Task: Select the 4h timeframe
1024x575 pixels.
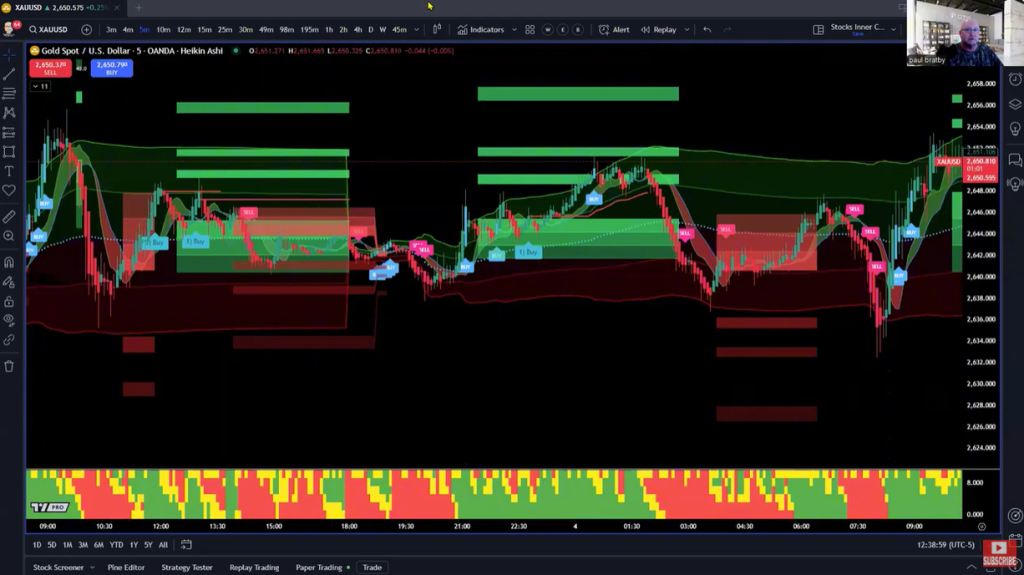Action: [358, 29]
